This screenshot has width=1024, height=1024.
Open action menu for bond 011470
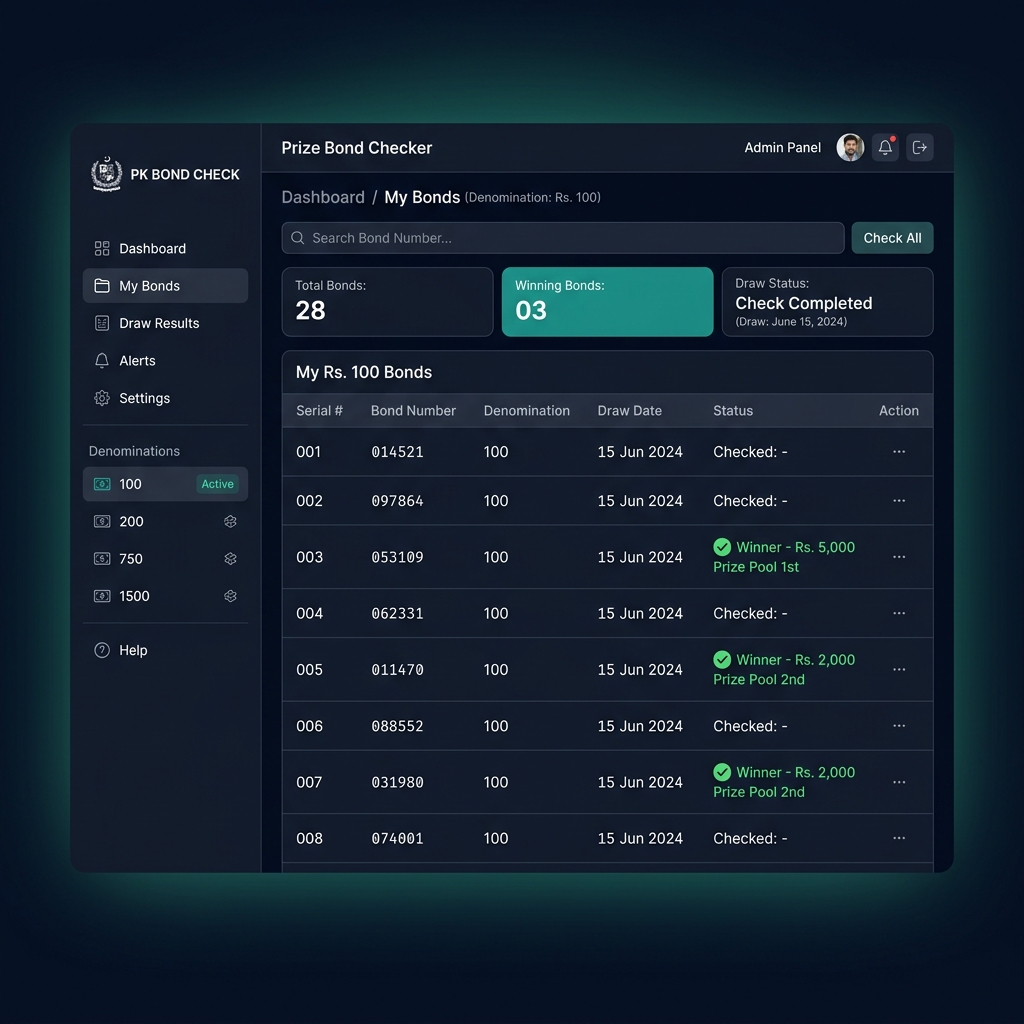pyautogui.click(x=899, y=669)
